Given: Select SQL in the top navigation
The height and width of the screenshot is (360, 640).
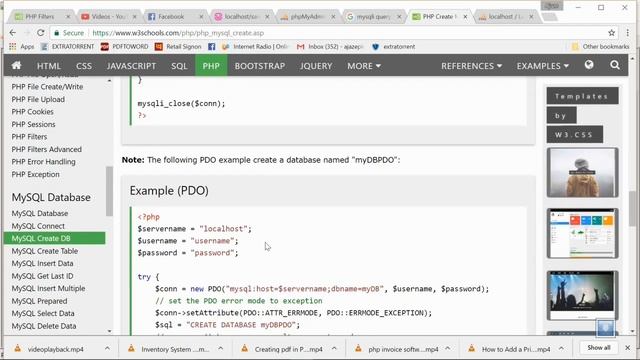Looking at the screenshot, I should pyautogui.click(x=179, y=66).
